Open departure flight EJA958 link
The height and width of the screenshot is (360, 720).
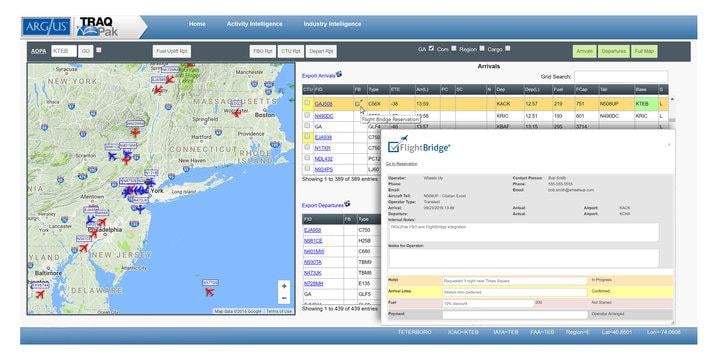point(313,230)
